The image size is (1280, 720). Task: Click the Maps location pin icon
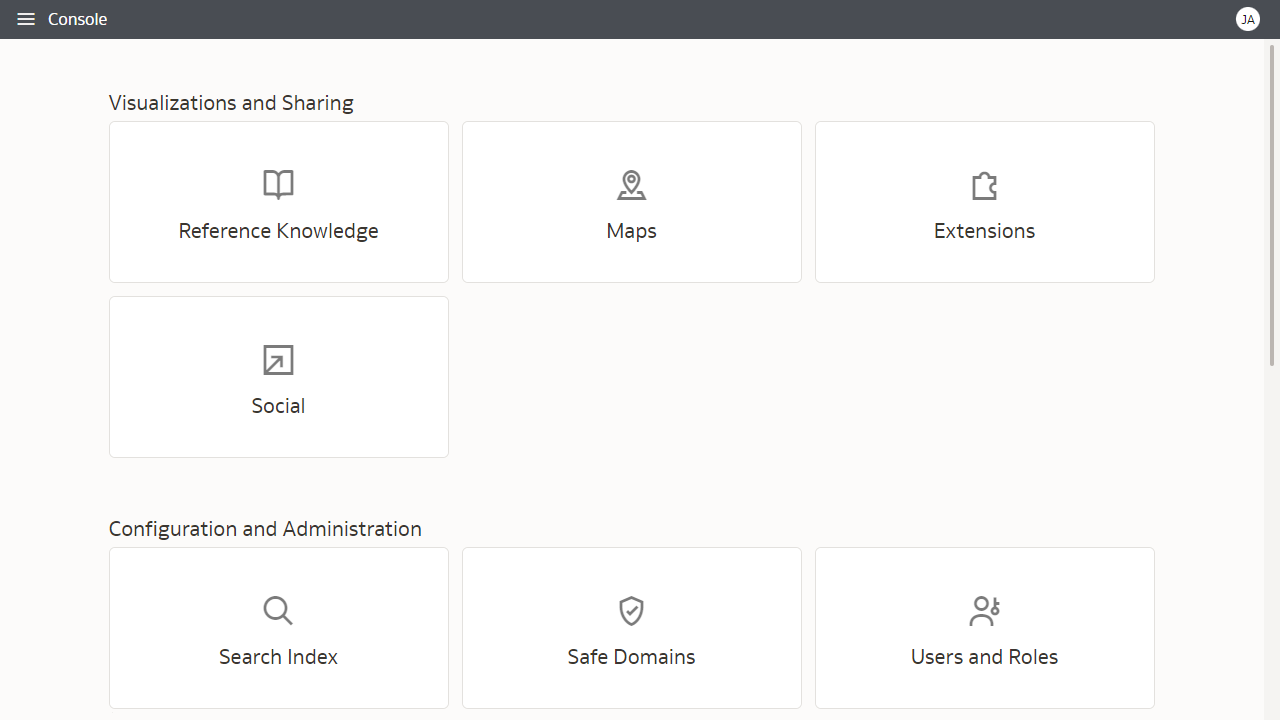click(x=631, y=184)
